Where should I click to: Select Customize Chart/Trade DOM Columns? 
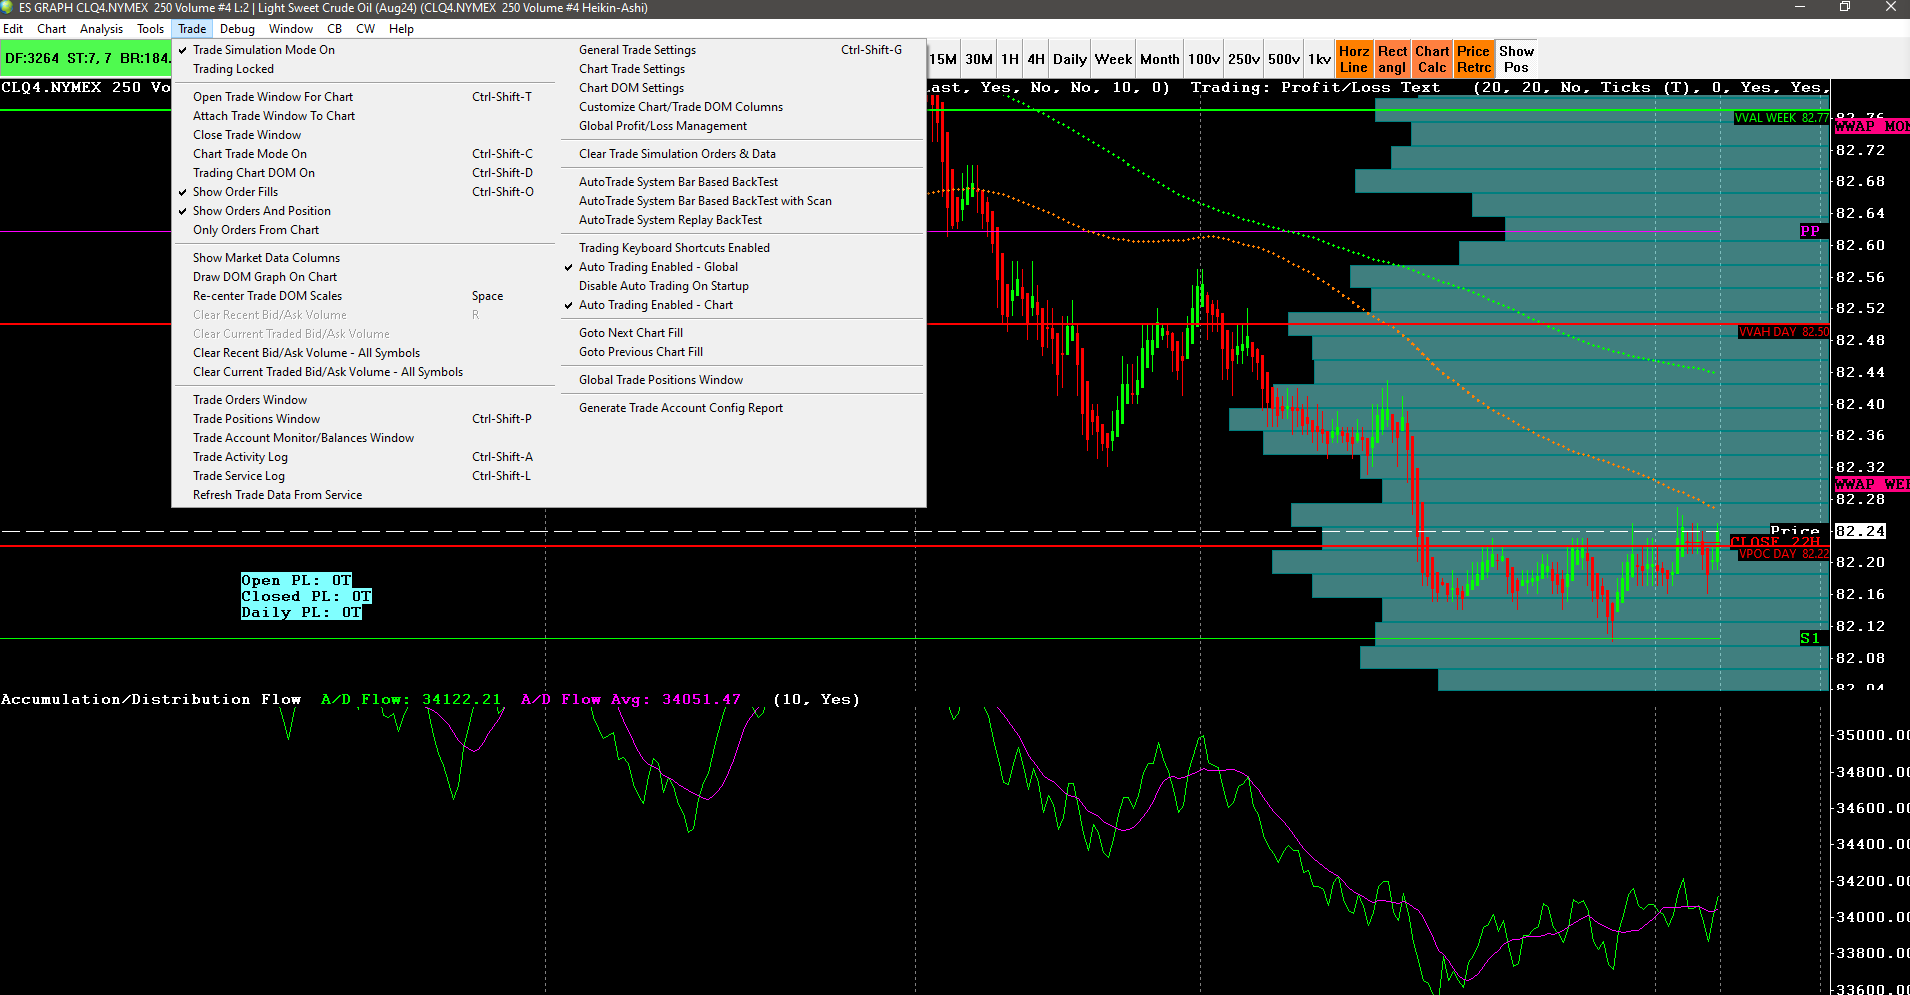741,107
